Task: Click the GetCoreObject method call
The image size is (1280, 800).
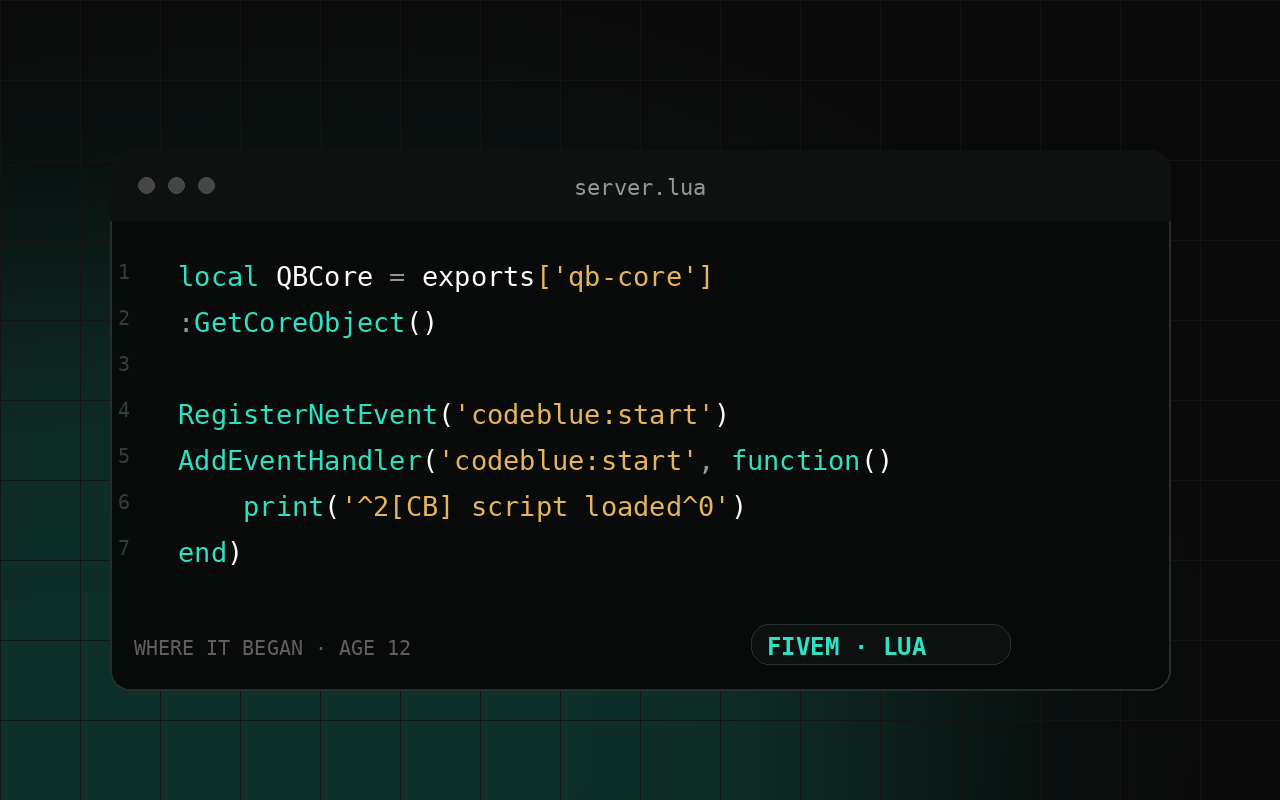Action: [x=299, y=323]
